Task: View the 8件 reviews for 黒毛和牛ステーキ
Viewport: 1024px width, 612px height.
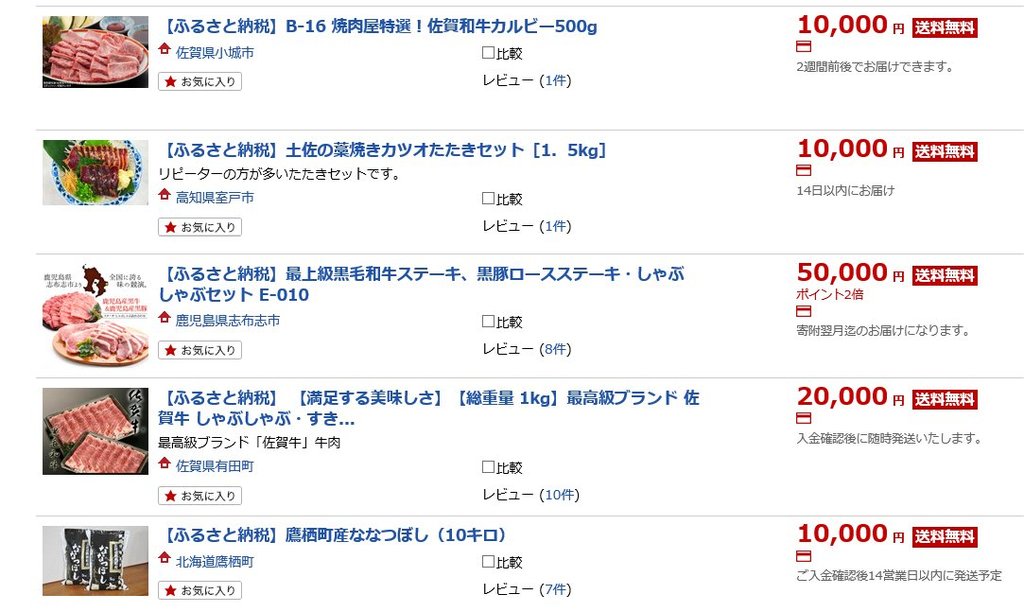Action: coord(556,349)
